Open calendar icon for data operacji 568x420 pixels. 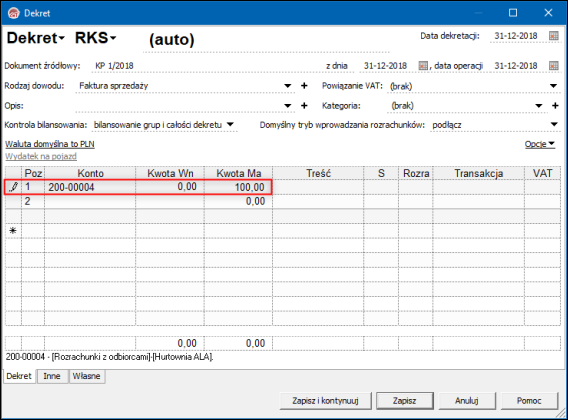click(554, 66)
